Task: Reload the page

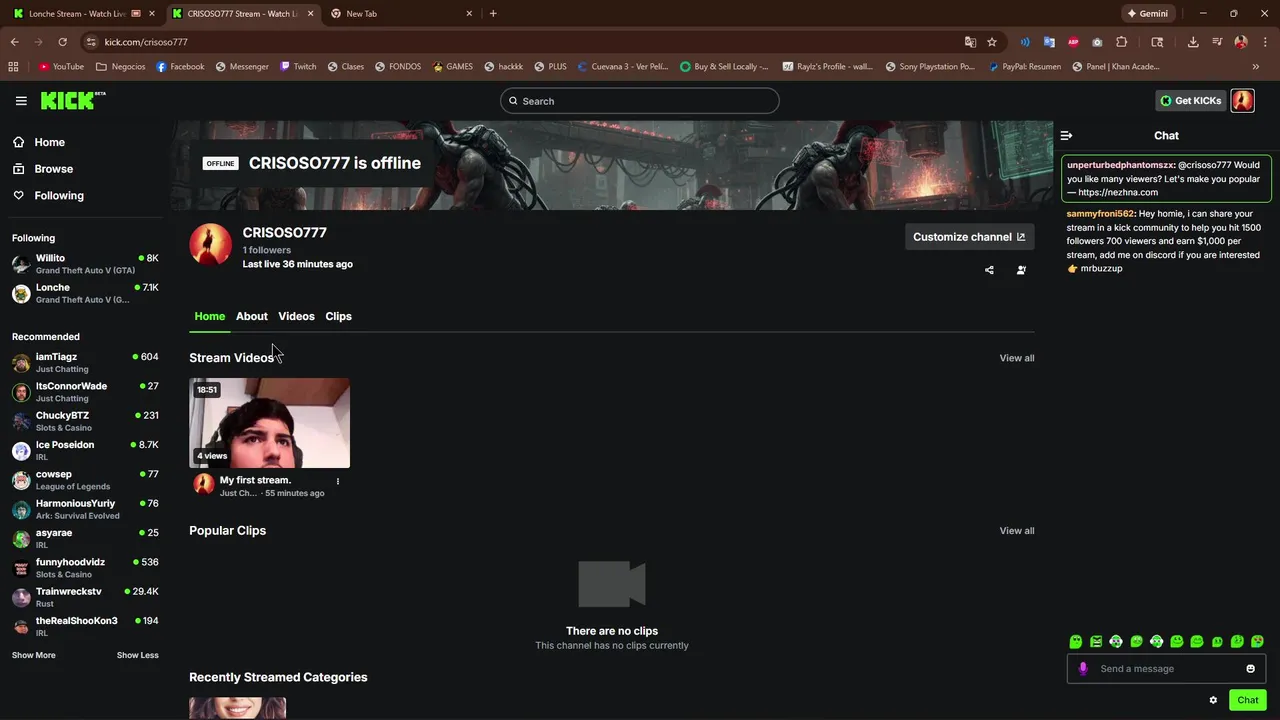Action: pos(62,42)
